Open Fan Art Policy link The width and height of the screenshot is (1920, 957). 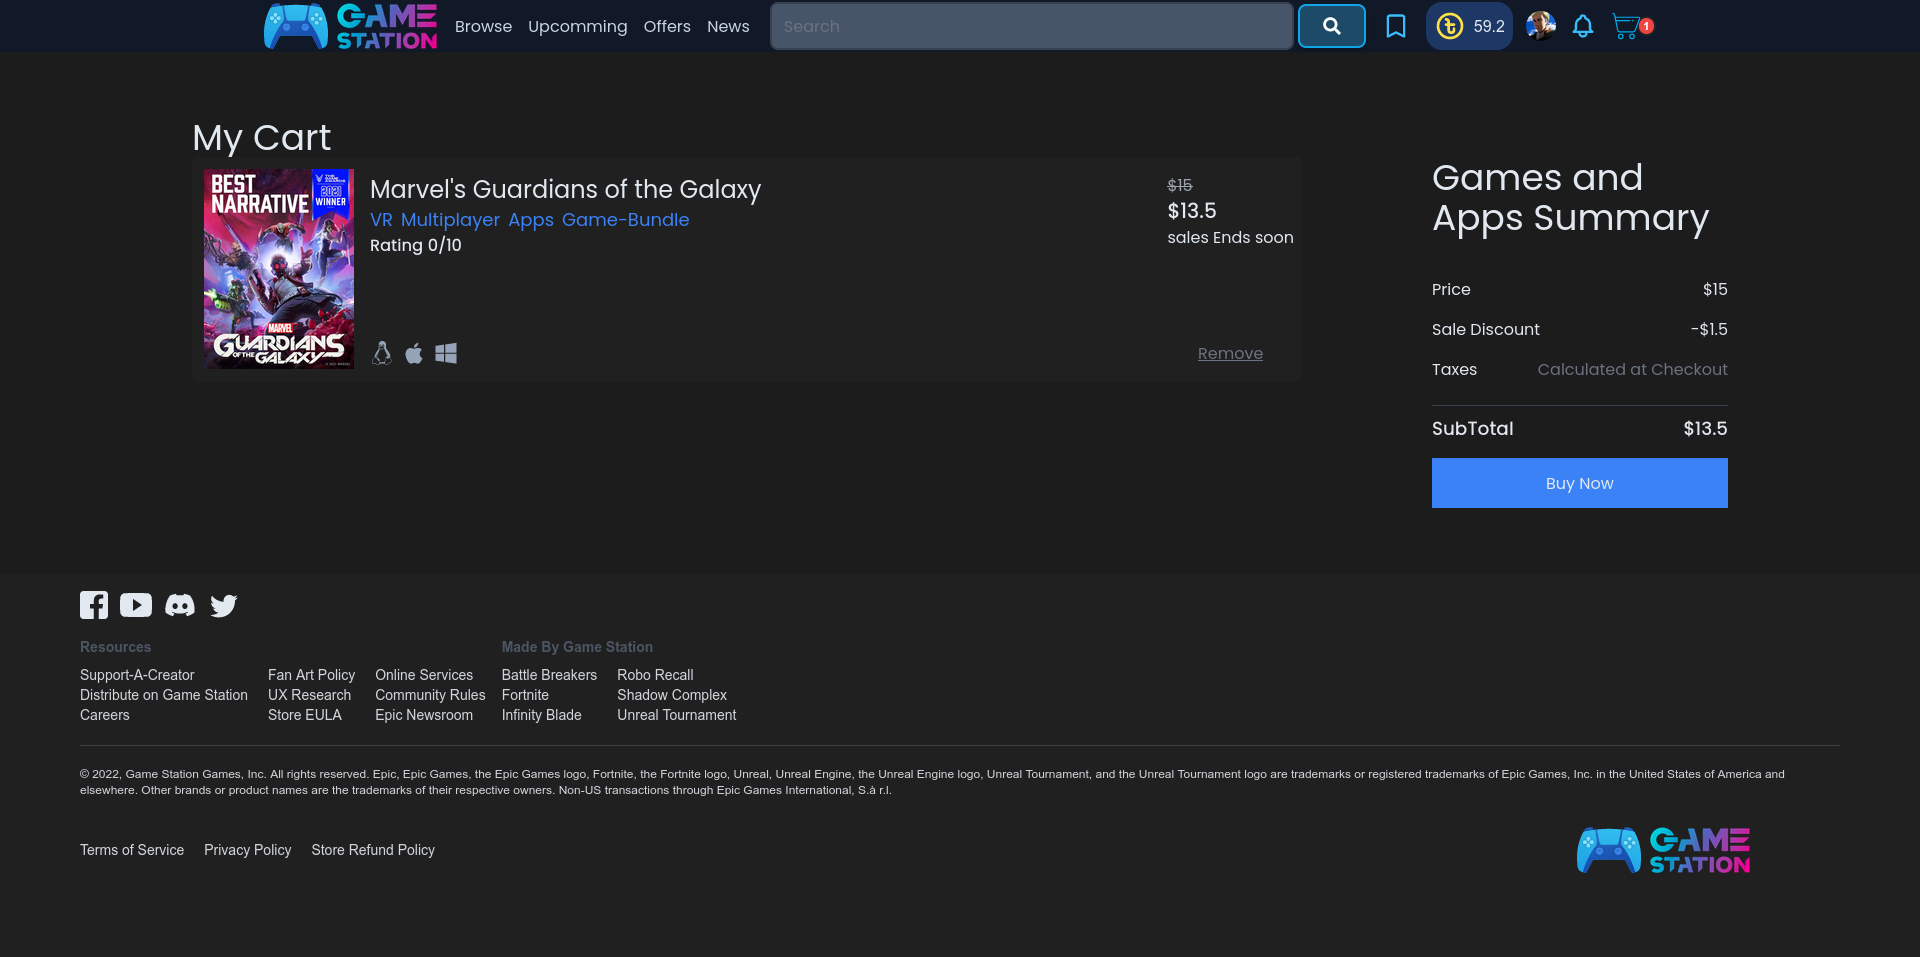click(311, 675)
